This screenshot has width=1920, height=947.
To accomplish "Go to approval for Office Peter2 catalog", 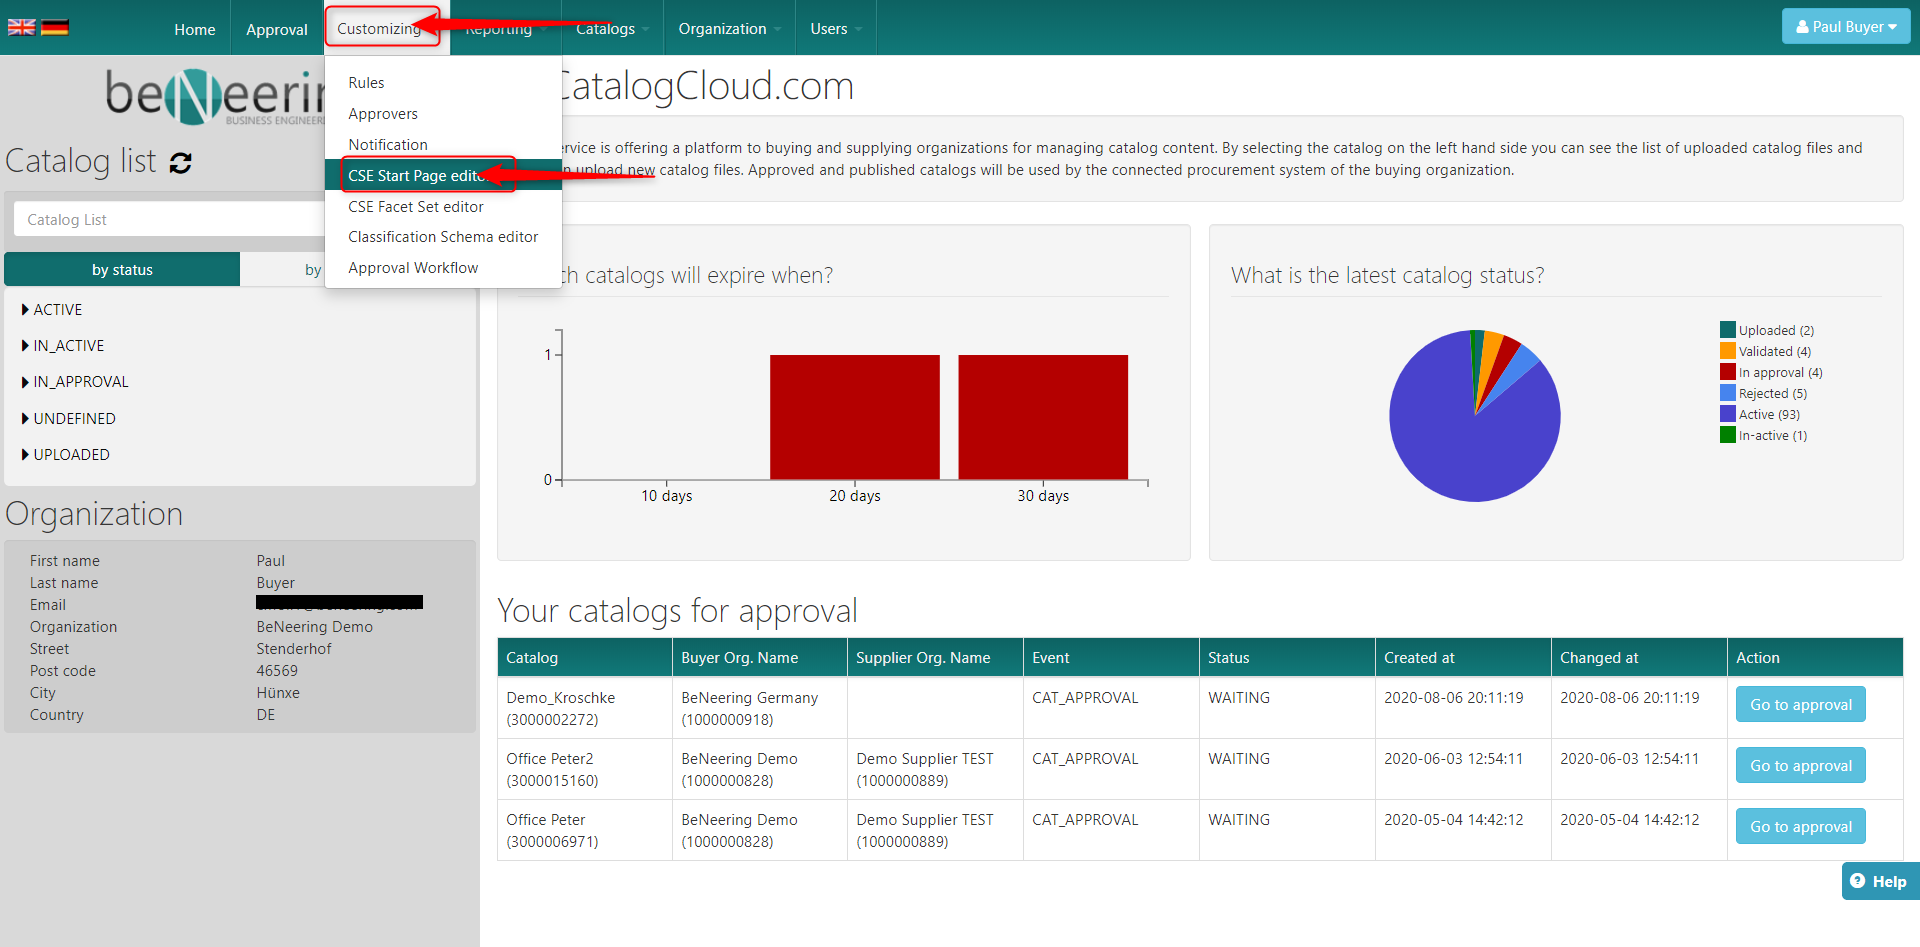I will (x=1800, y=766).
